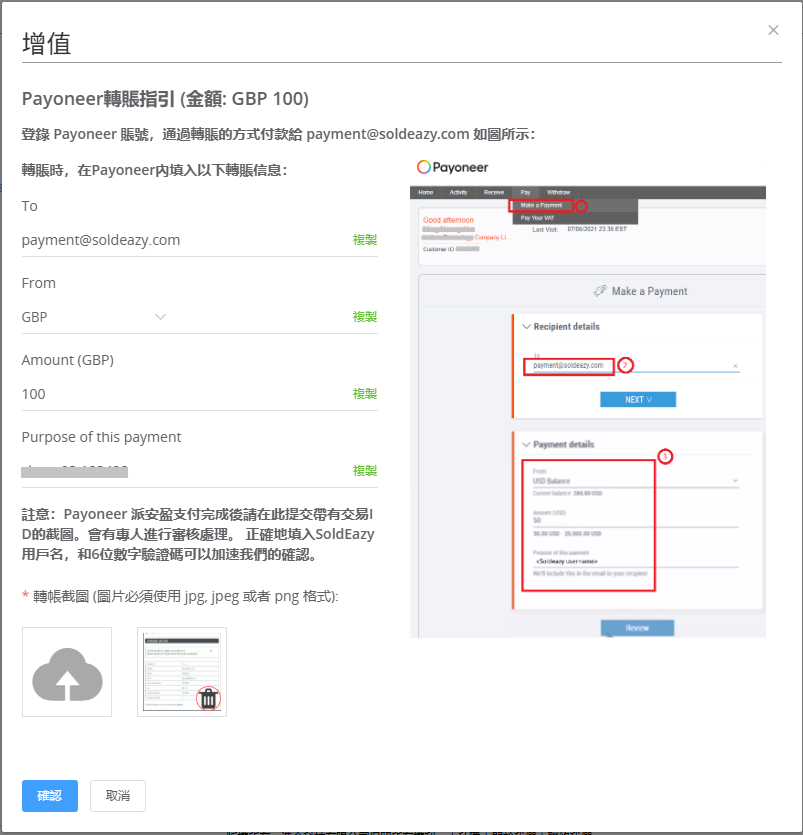Open the uploaded transfer screenshot thumbnail
Screen dimensions: 803x835
coord(182,672)
